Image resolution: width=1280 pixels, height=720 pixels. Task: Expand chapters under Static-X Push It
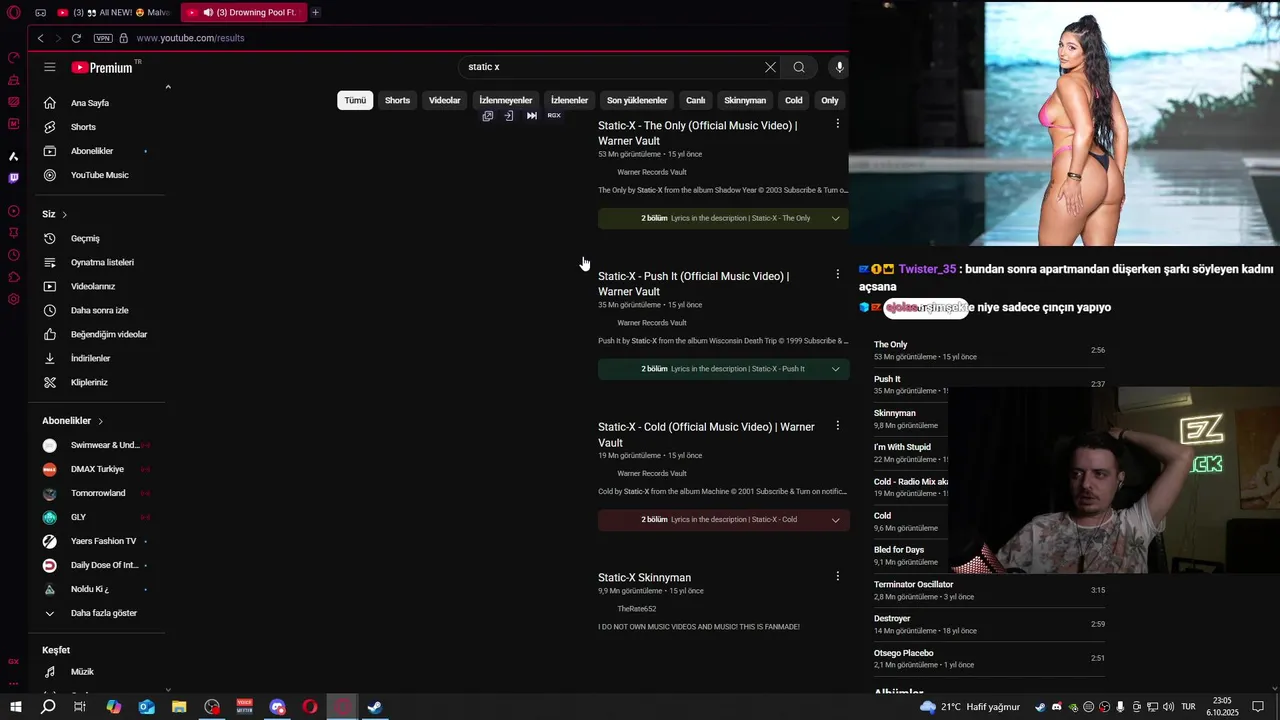836,369
